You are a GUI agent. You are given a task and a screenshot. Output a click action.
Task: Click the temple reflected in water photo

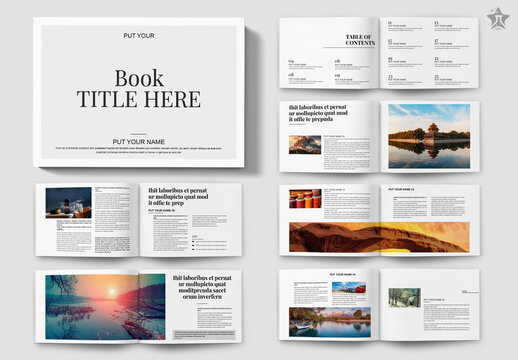(429, 136)
